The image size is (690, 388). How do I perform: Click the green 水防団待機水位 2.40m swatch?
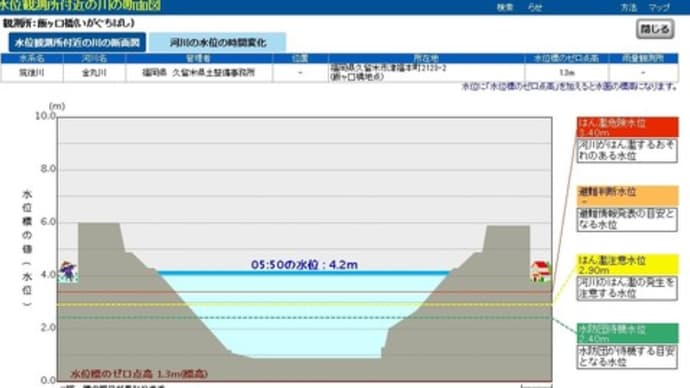tap(627, 333)
